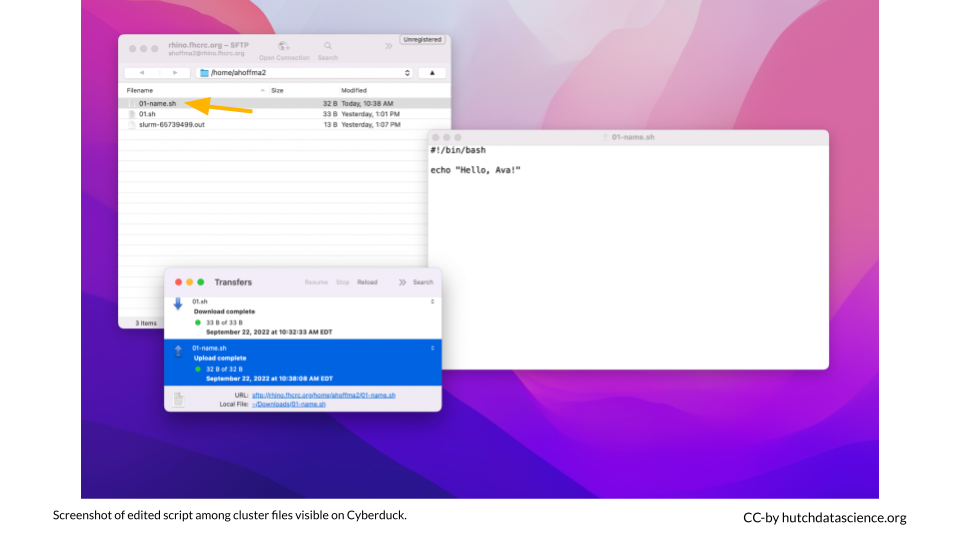Open a new connection in Cyberduck toolbar
960x540 pixels.
click(x=283, y=51)
